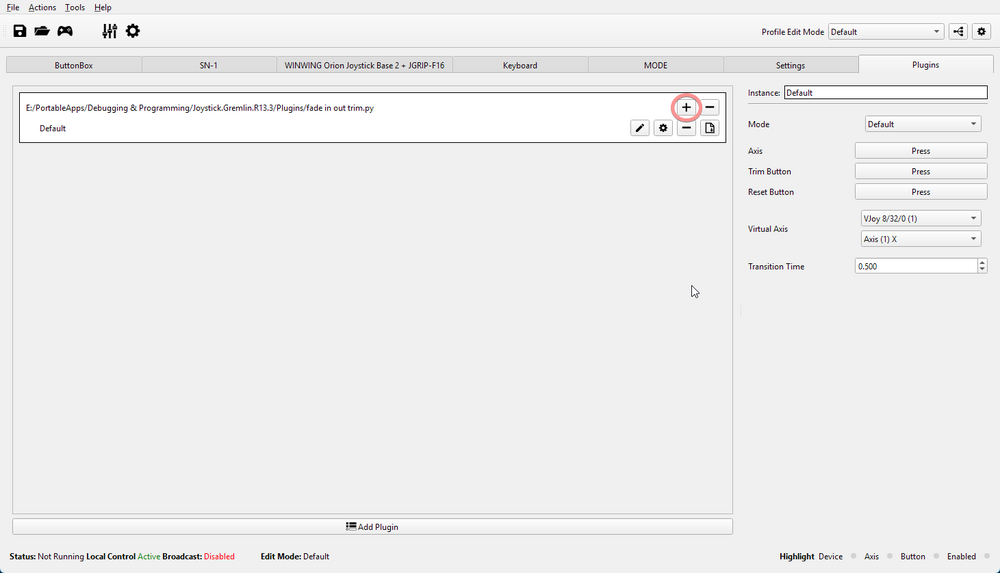The height and width of the screenshot is (573, 1000).
Task: Expand the plugin Mode dropdown
Action: tap(923, 124)
